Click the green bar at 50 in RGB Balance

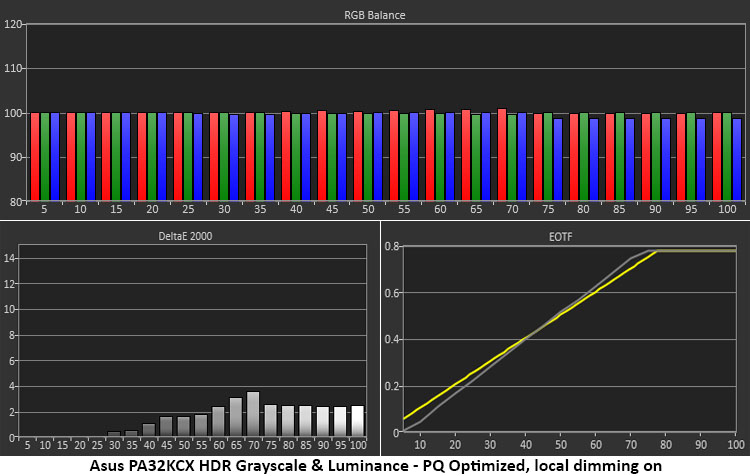point(368,157)
